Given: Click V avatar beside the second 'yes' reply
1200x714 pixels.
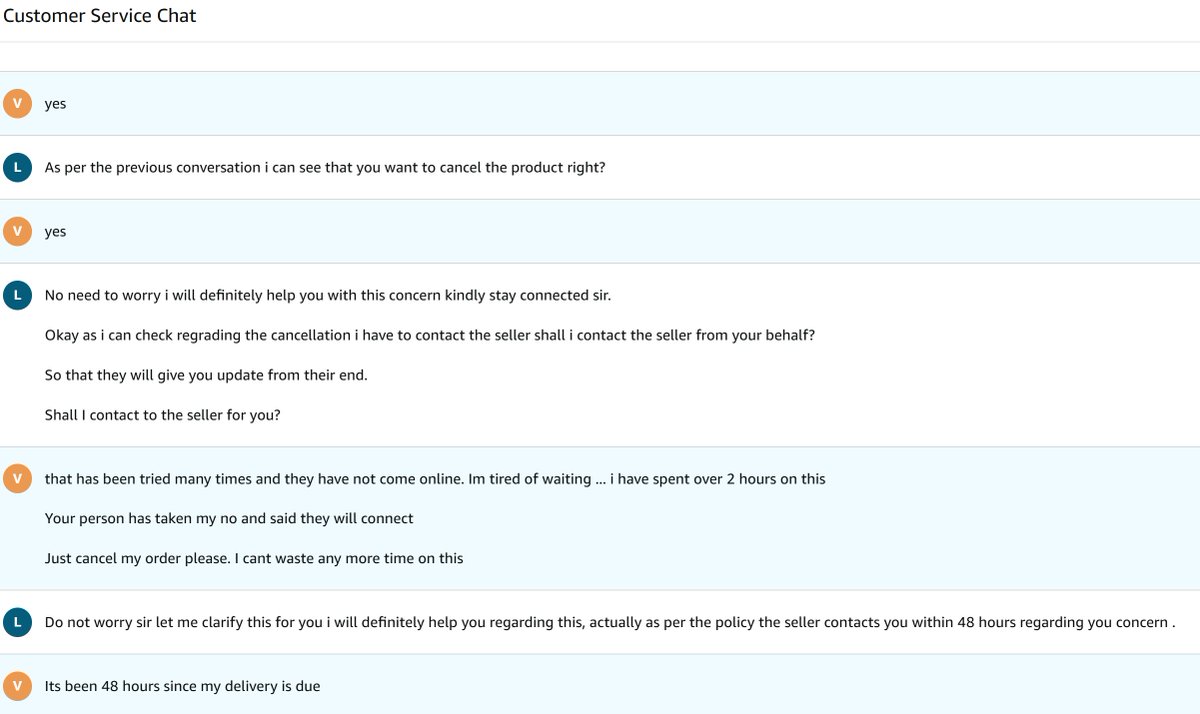Looking at the screenshot, I should click(17, 231).
